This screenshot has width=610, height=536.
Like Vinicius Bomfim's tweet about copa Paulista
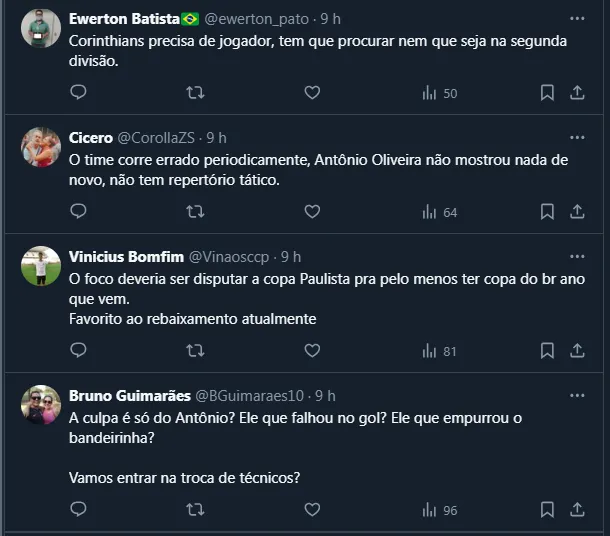point(312,351)
